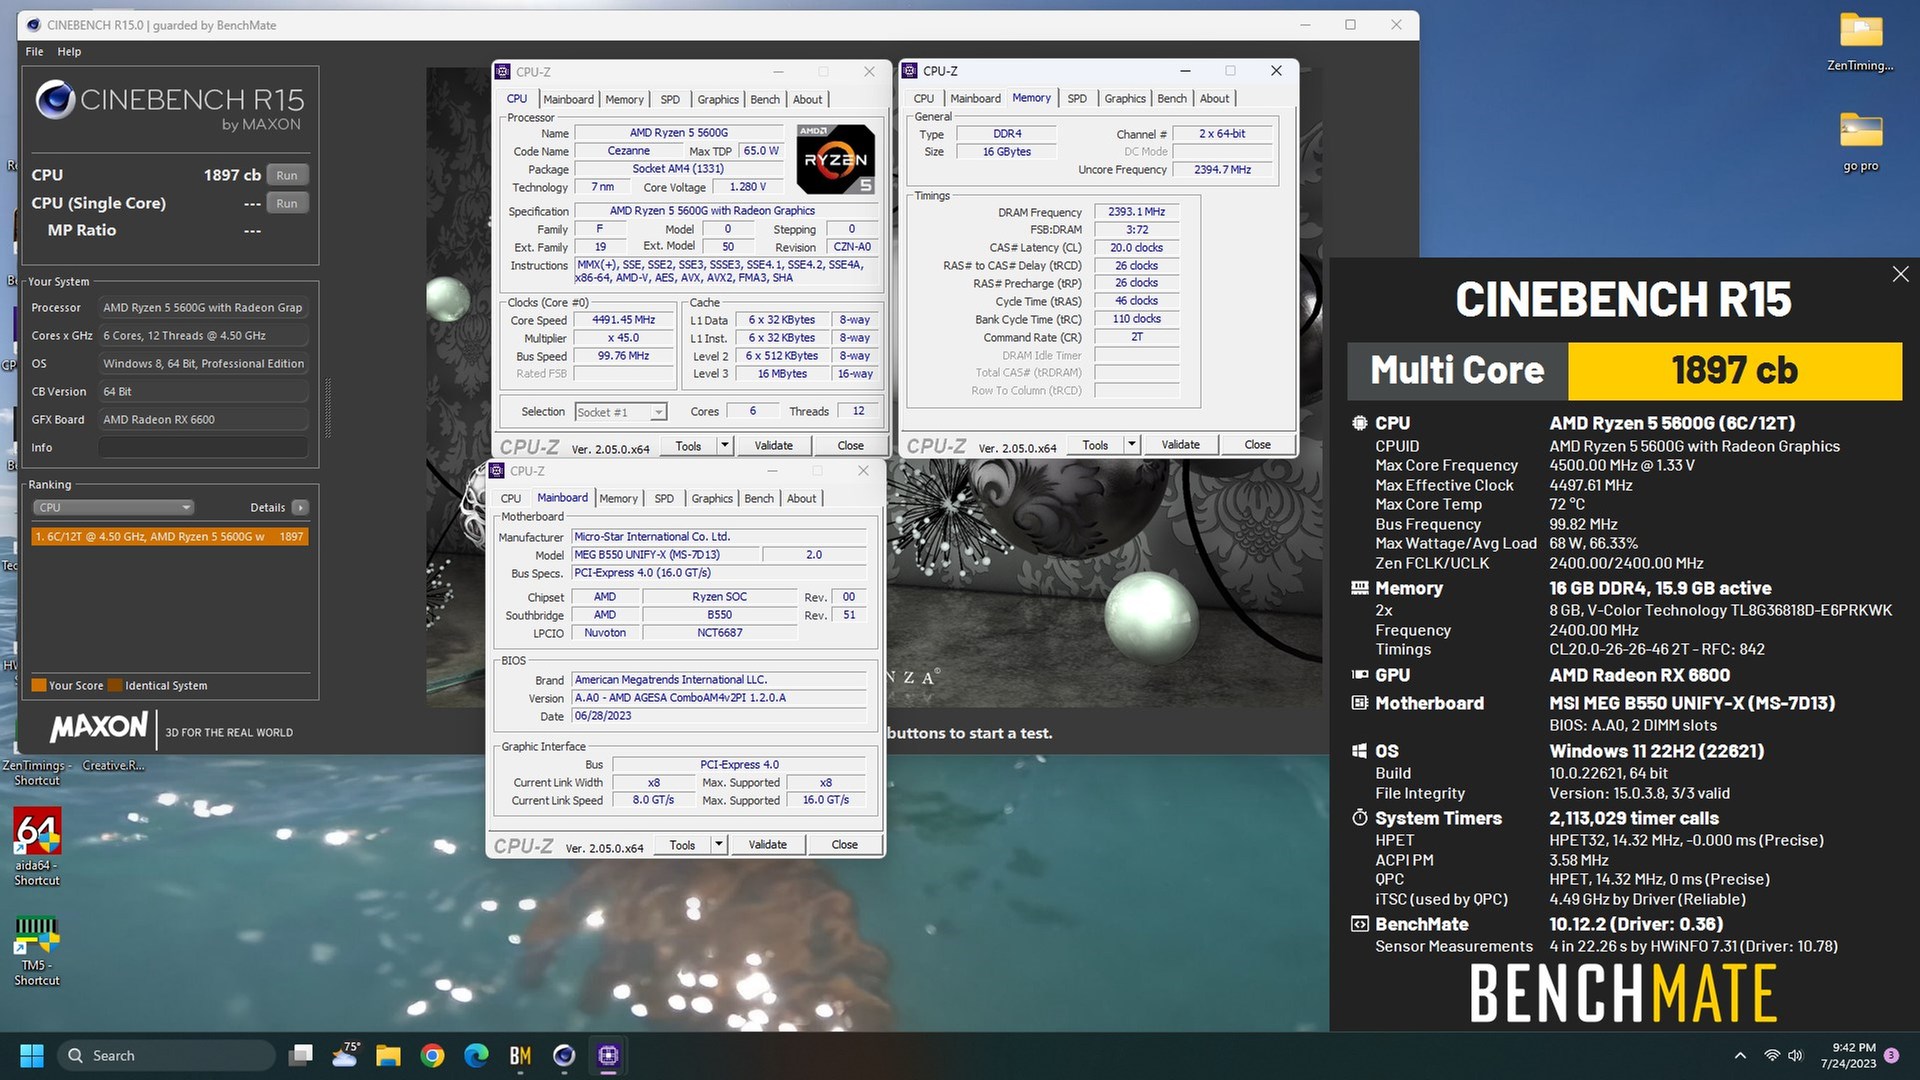Viewport: 1920px width, 1080px height.
Task: Open Tools dropdown arrow in Memory tab window
Action: pyautogui.click(x=1132, y=444)
